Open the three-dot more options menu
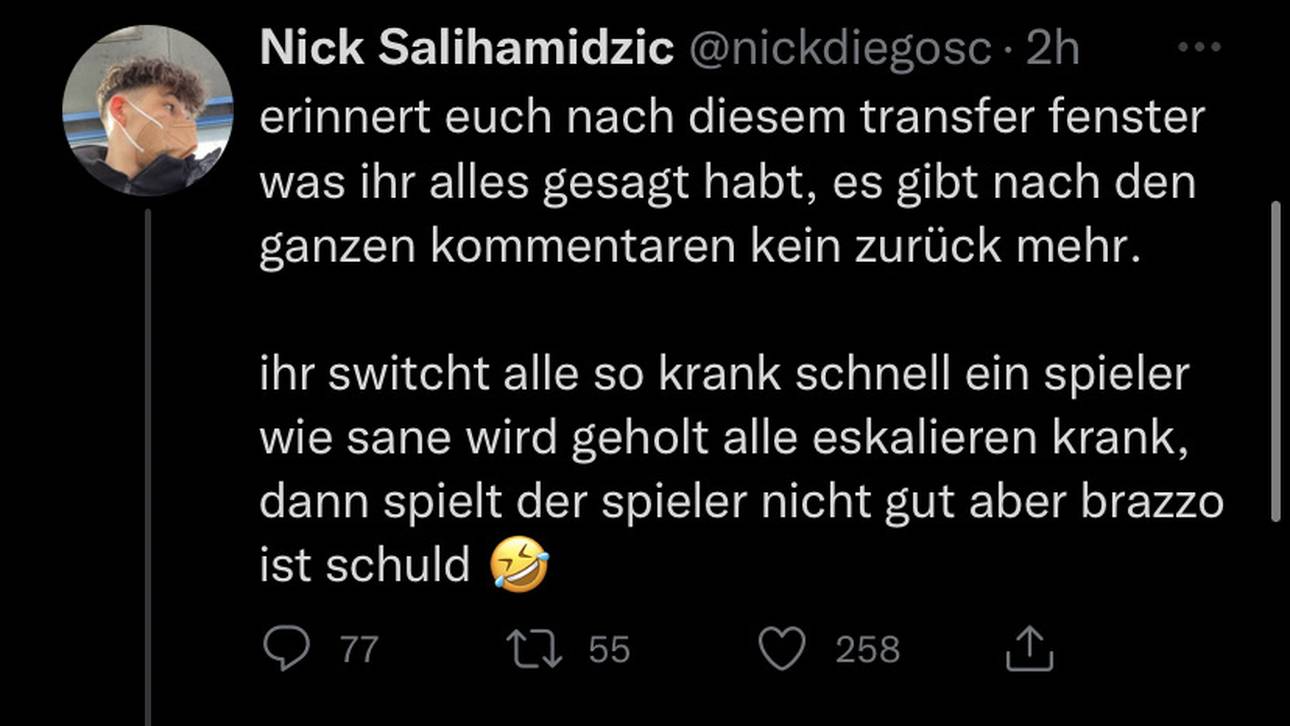The image size is (1290, 726). tap(1200, 48)
